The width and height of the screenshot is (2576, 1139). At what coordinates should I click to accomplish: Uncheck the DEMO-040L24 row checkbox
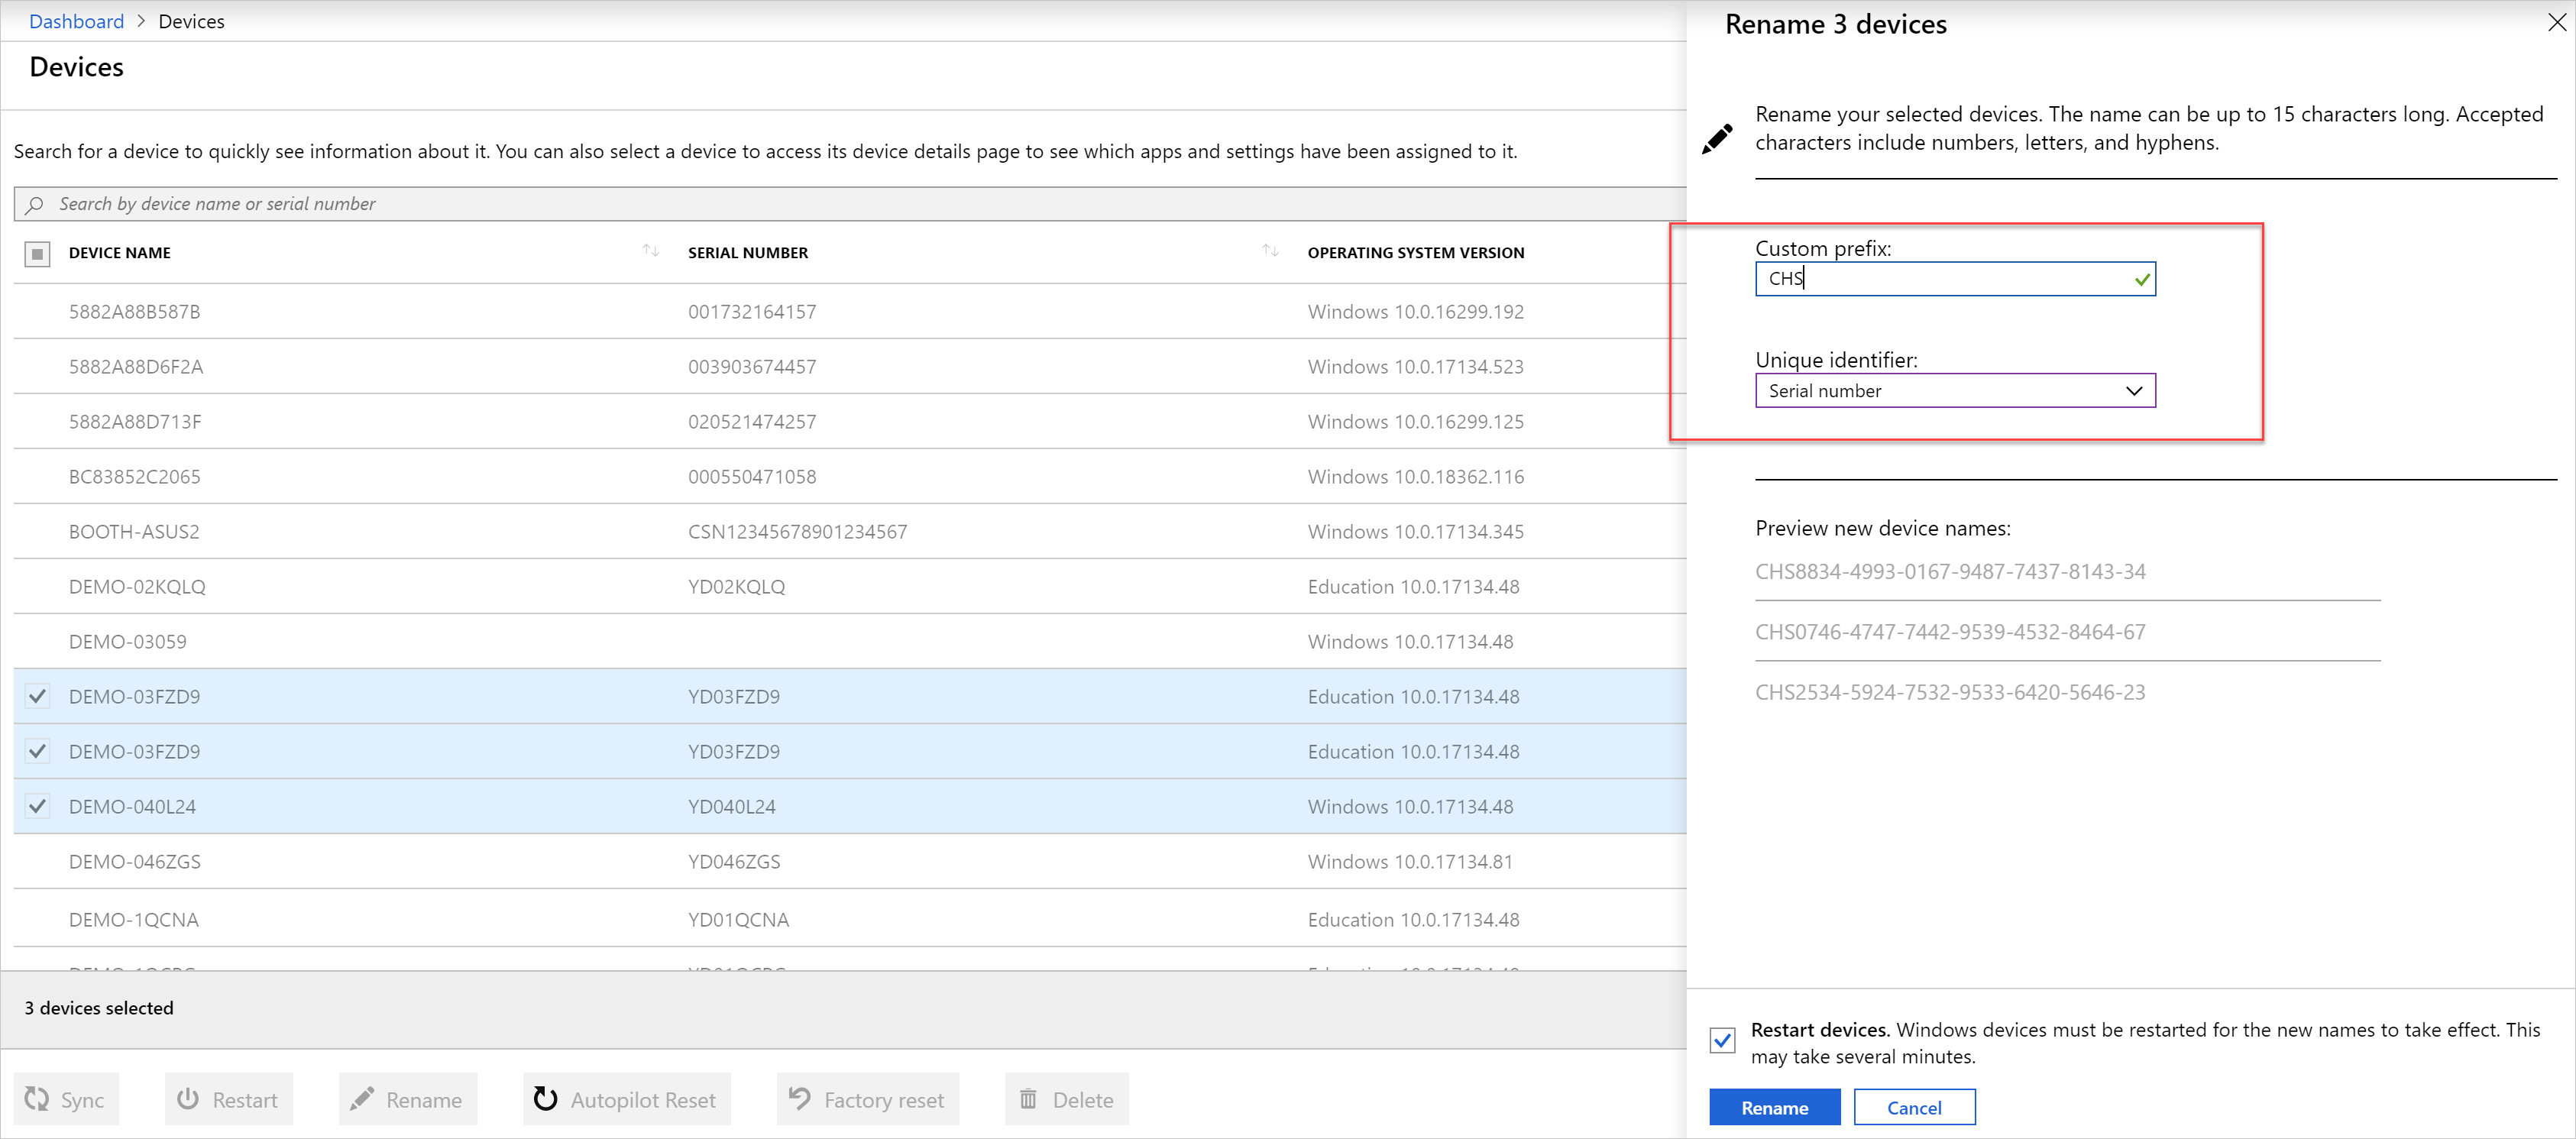click(37, 806)
